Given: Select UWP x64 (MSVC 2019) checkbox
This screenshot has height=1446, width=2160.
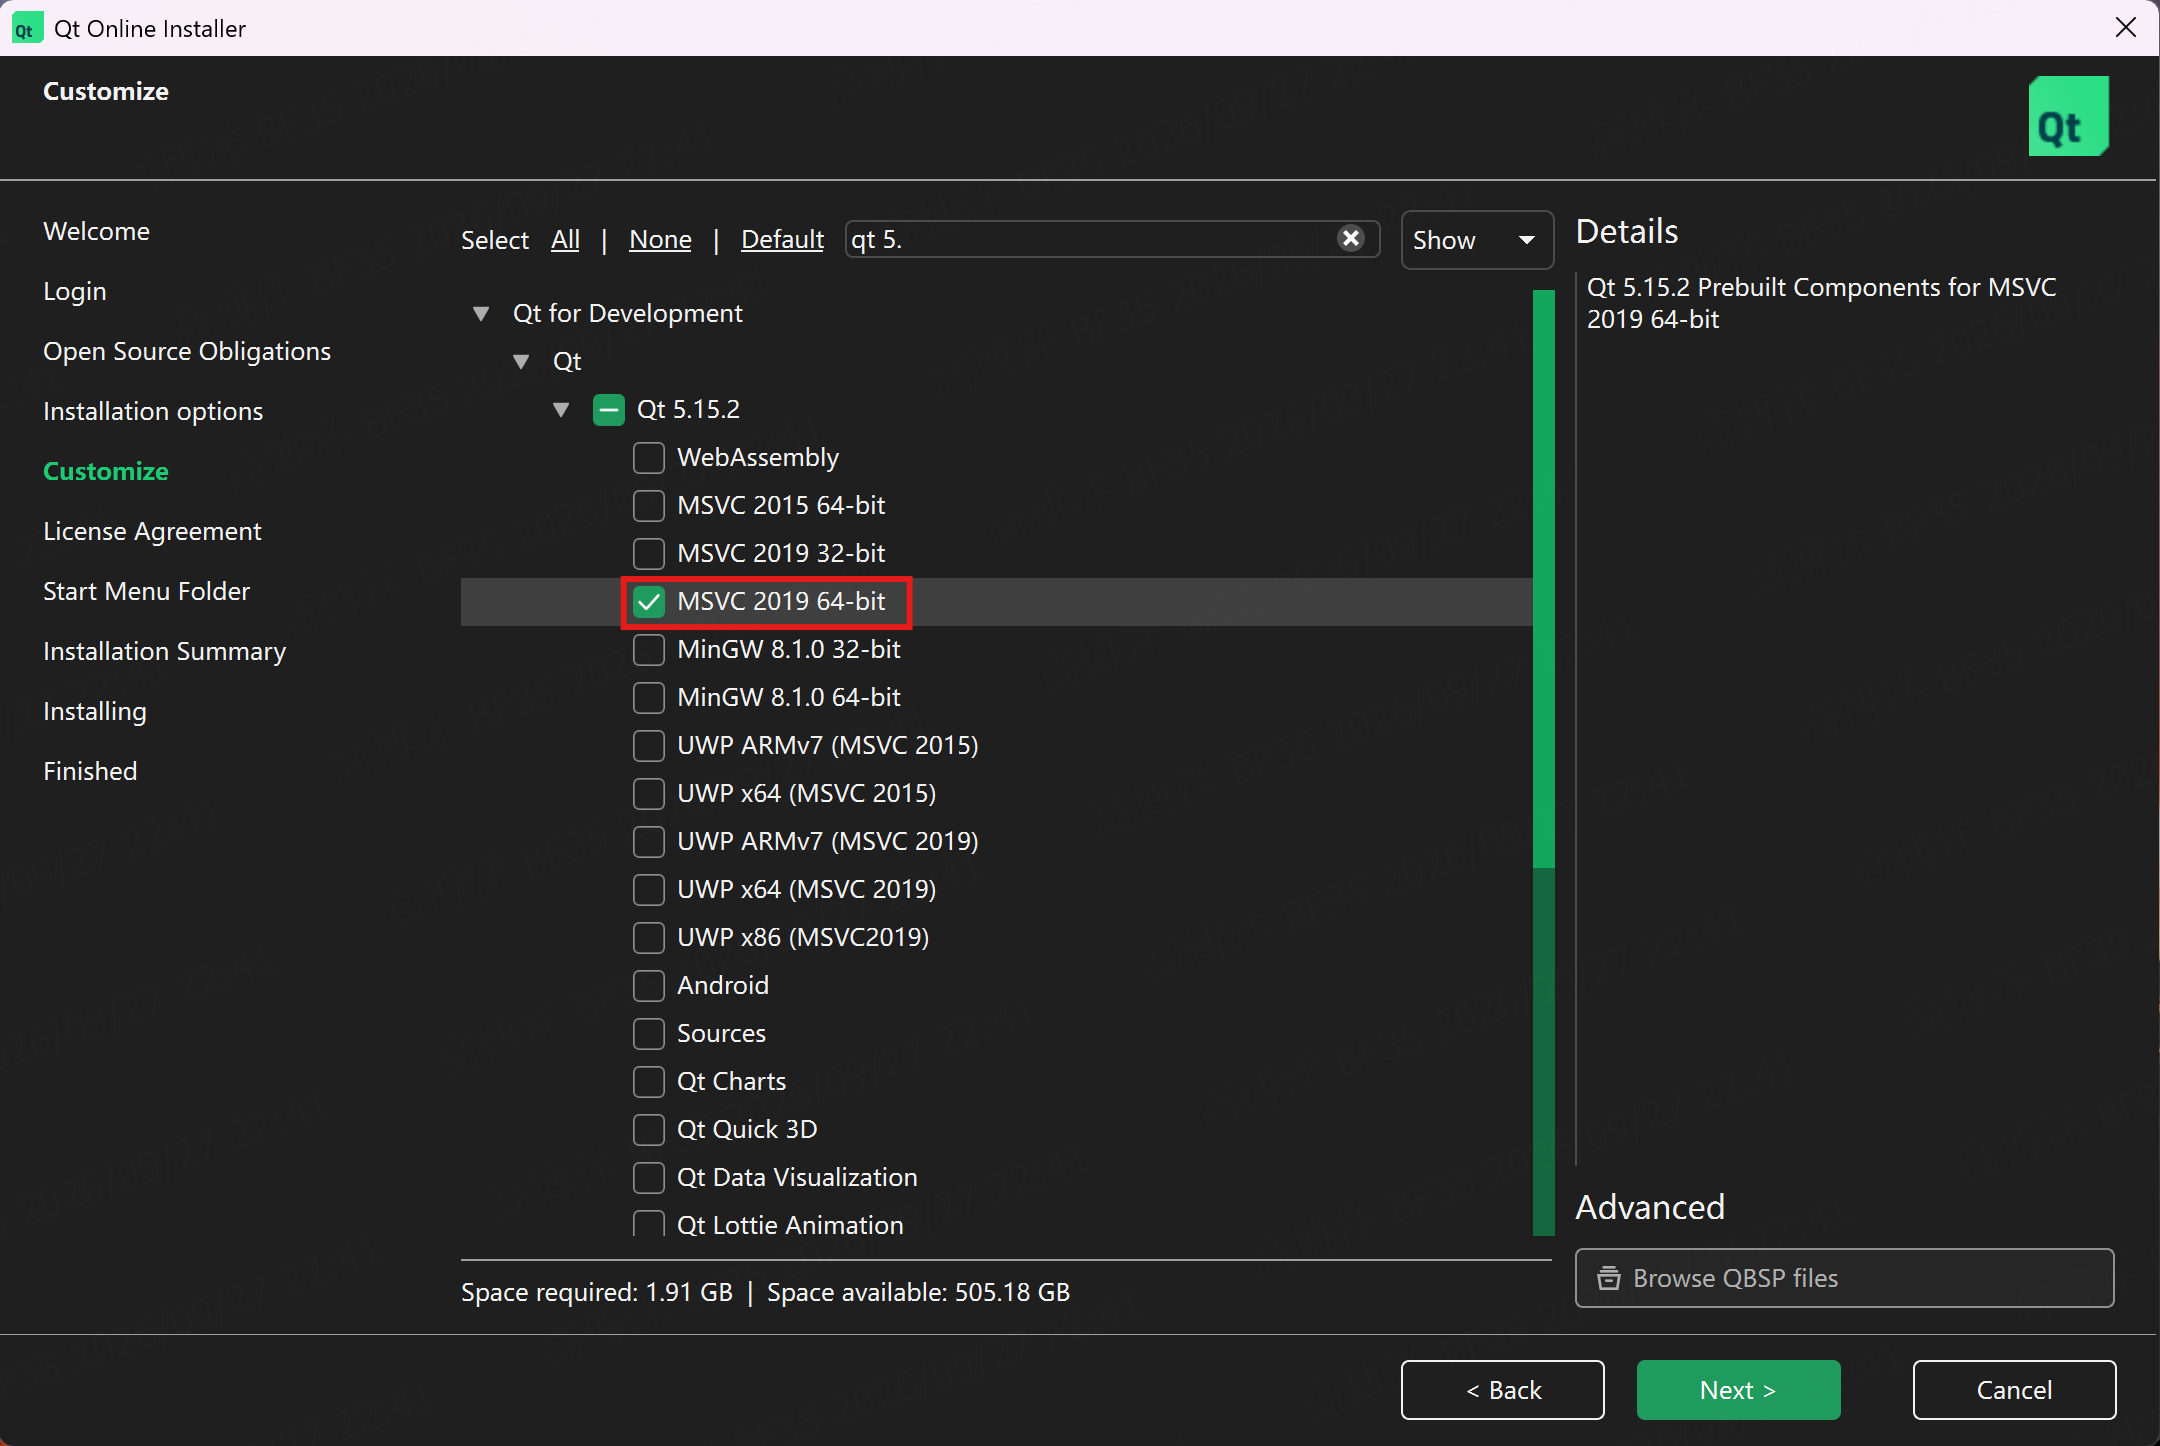Looking at the screenshot, I should 649,890.
